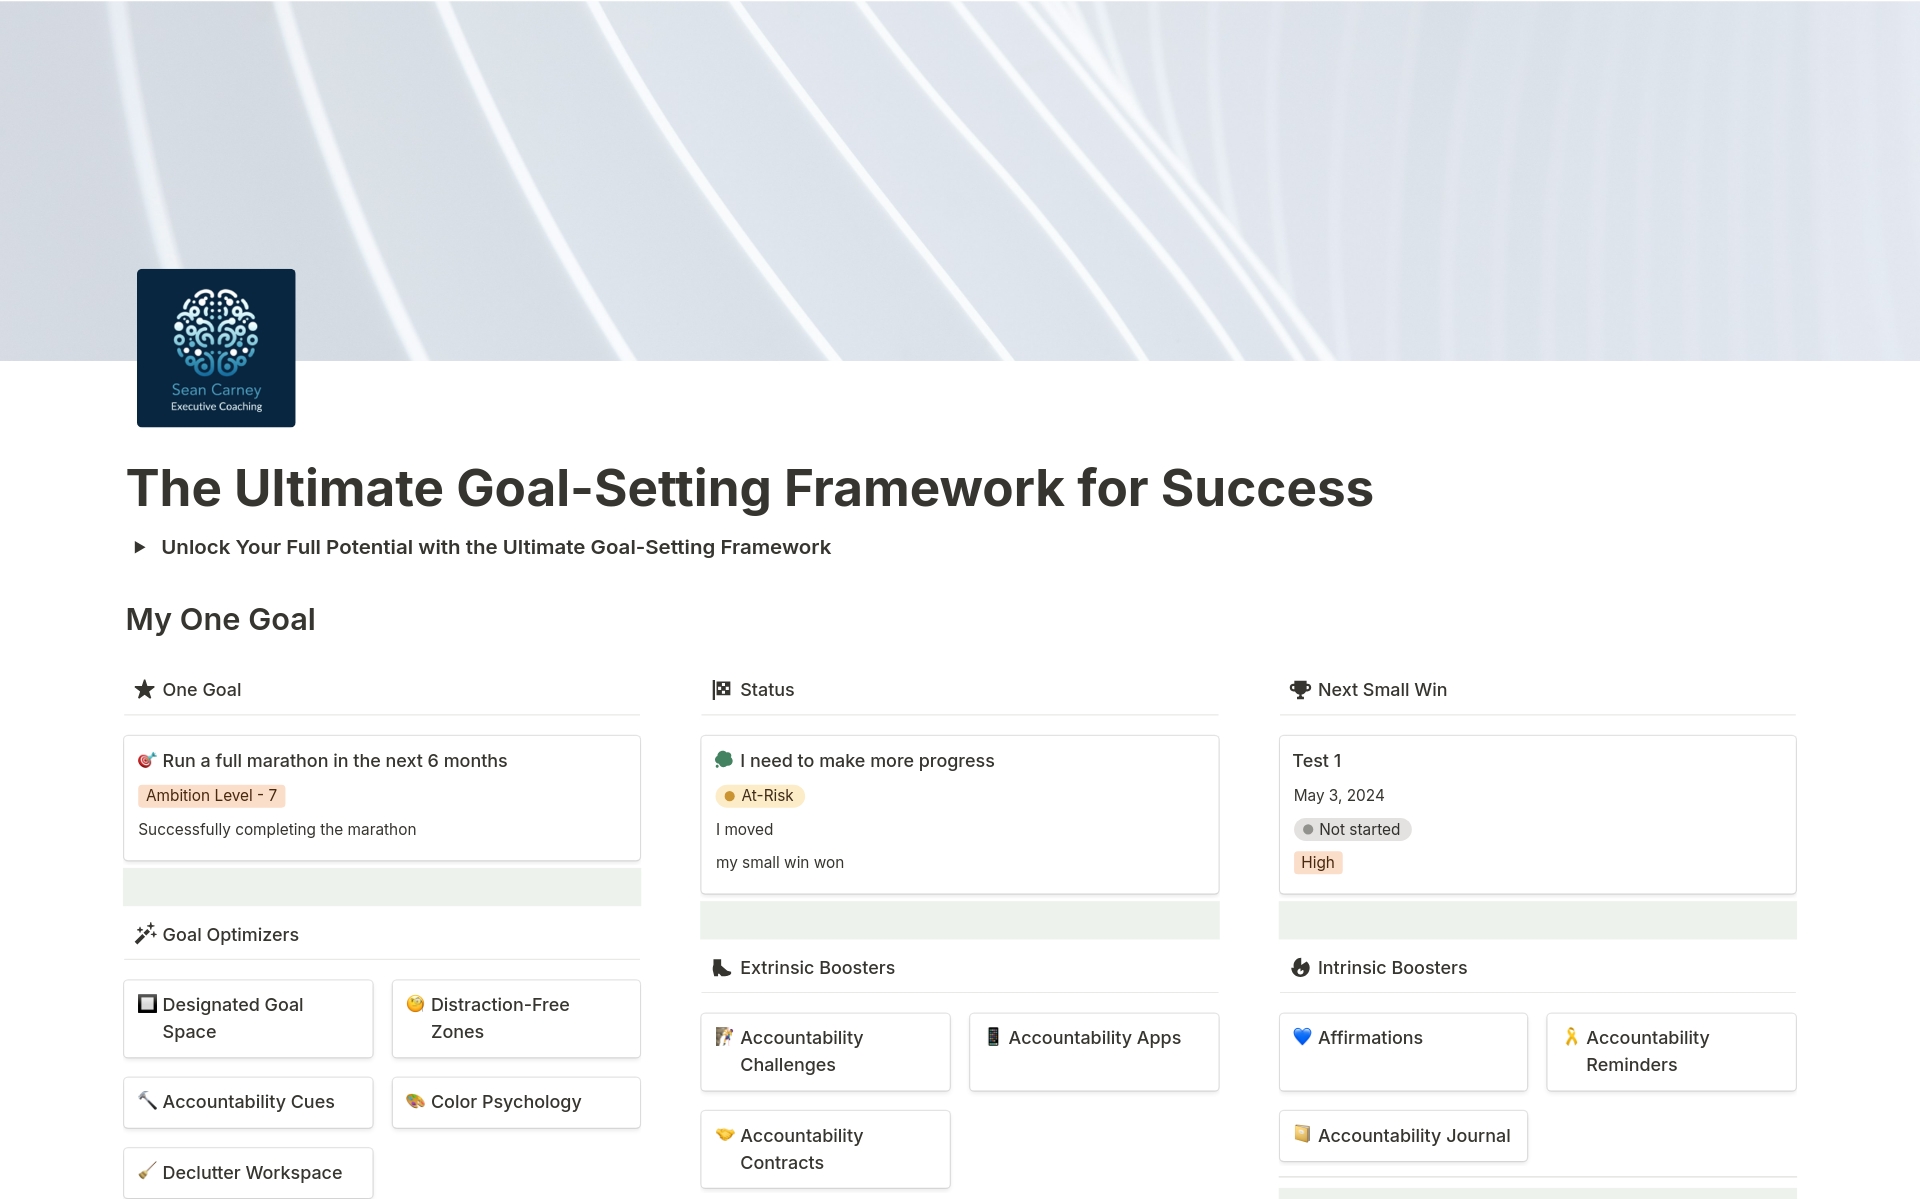
Task: Select the High priority tag on Test 1
Action: click(x=1317, y=862)
